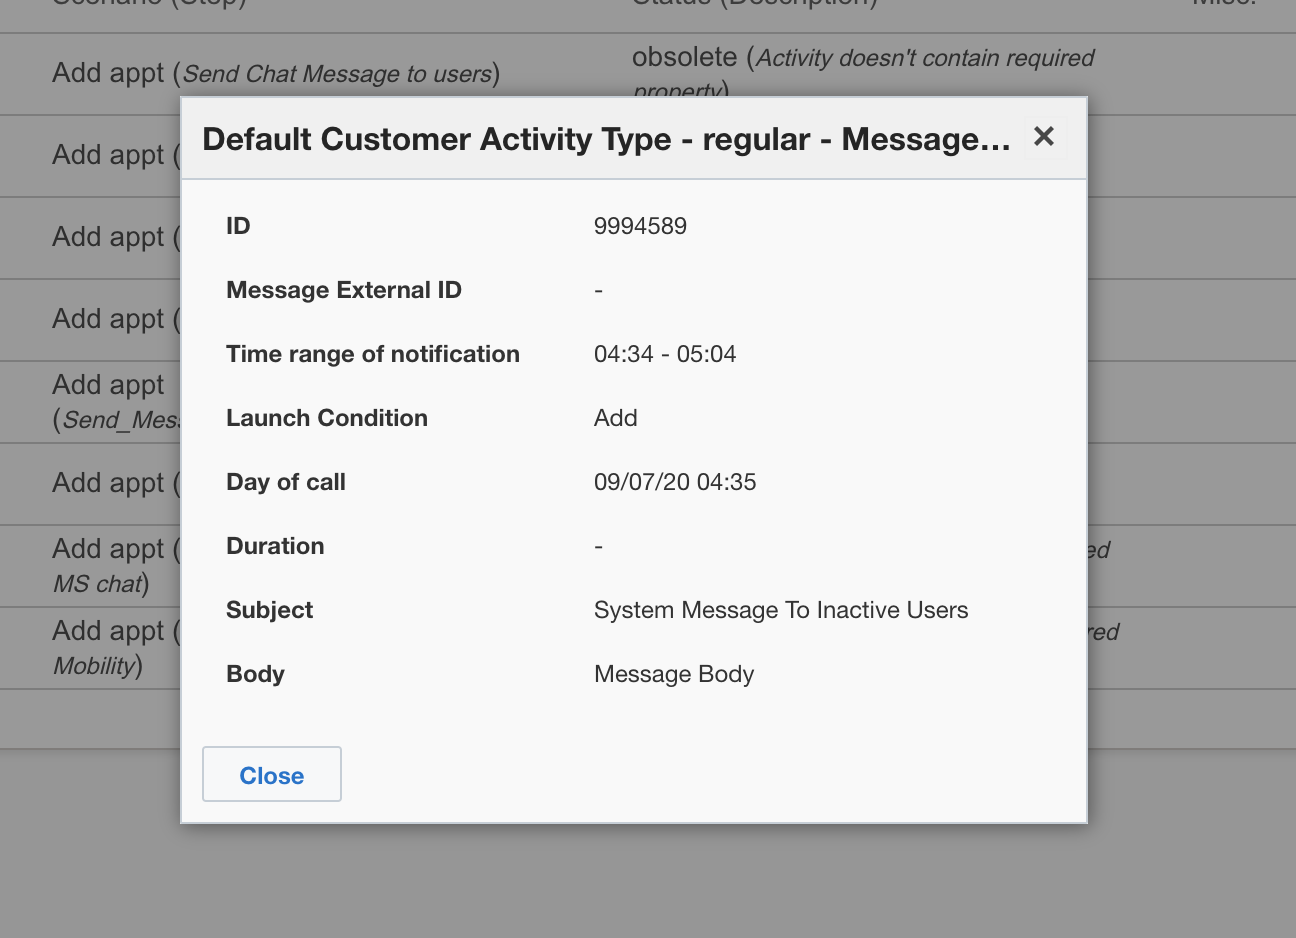
Task: Click the Subject text System Message To Inactive Users
Action: pyautogui.click(x=781, y=609)
